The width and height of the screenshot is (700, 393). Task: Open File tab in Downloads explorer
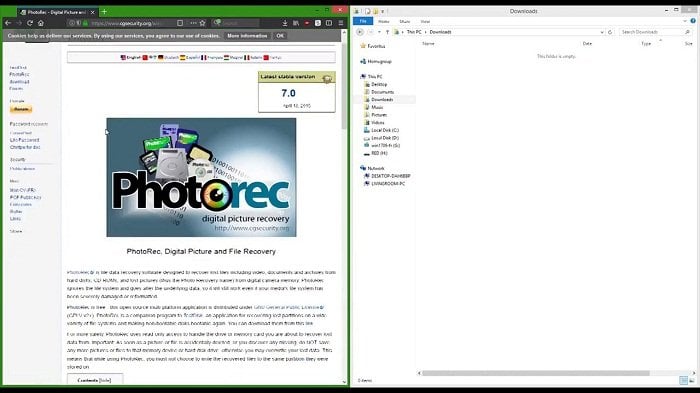pos(363,21)
